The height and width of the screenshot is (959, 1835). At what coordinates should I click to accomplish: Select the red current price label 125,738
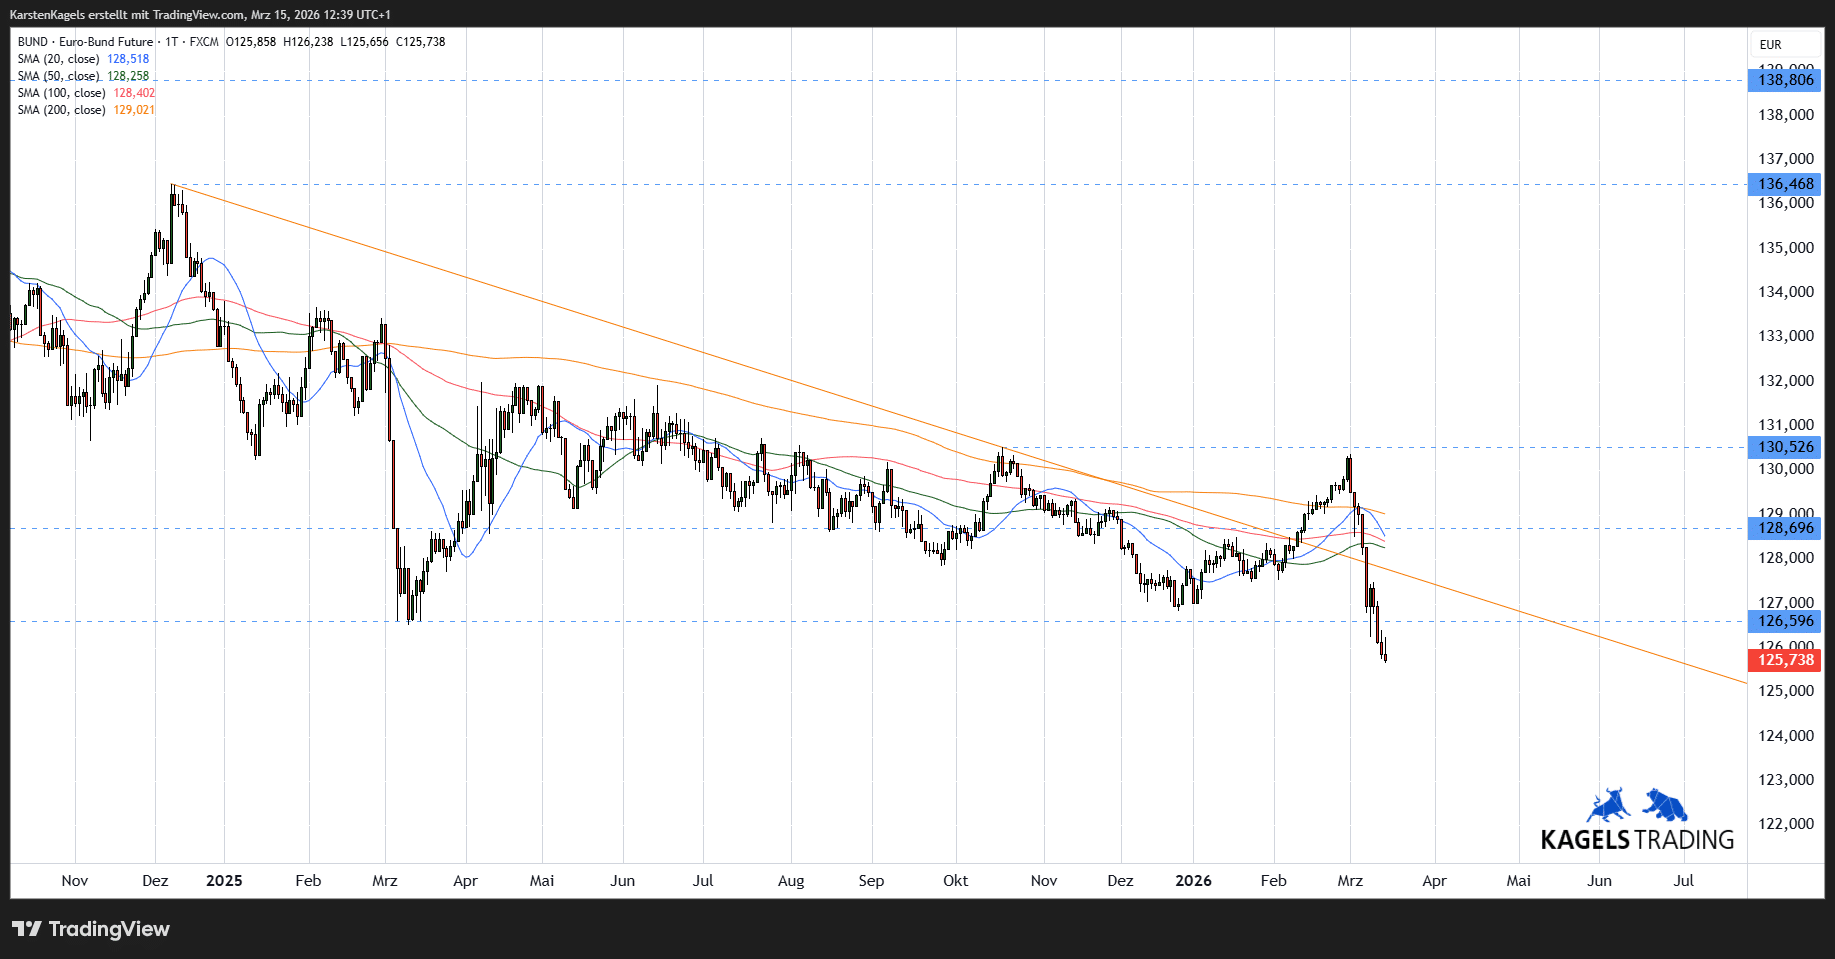pyautogui.click(x=1785, y=660)
